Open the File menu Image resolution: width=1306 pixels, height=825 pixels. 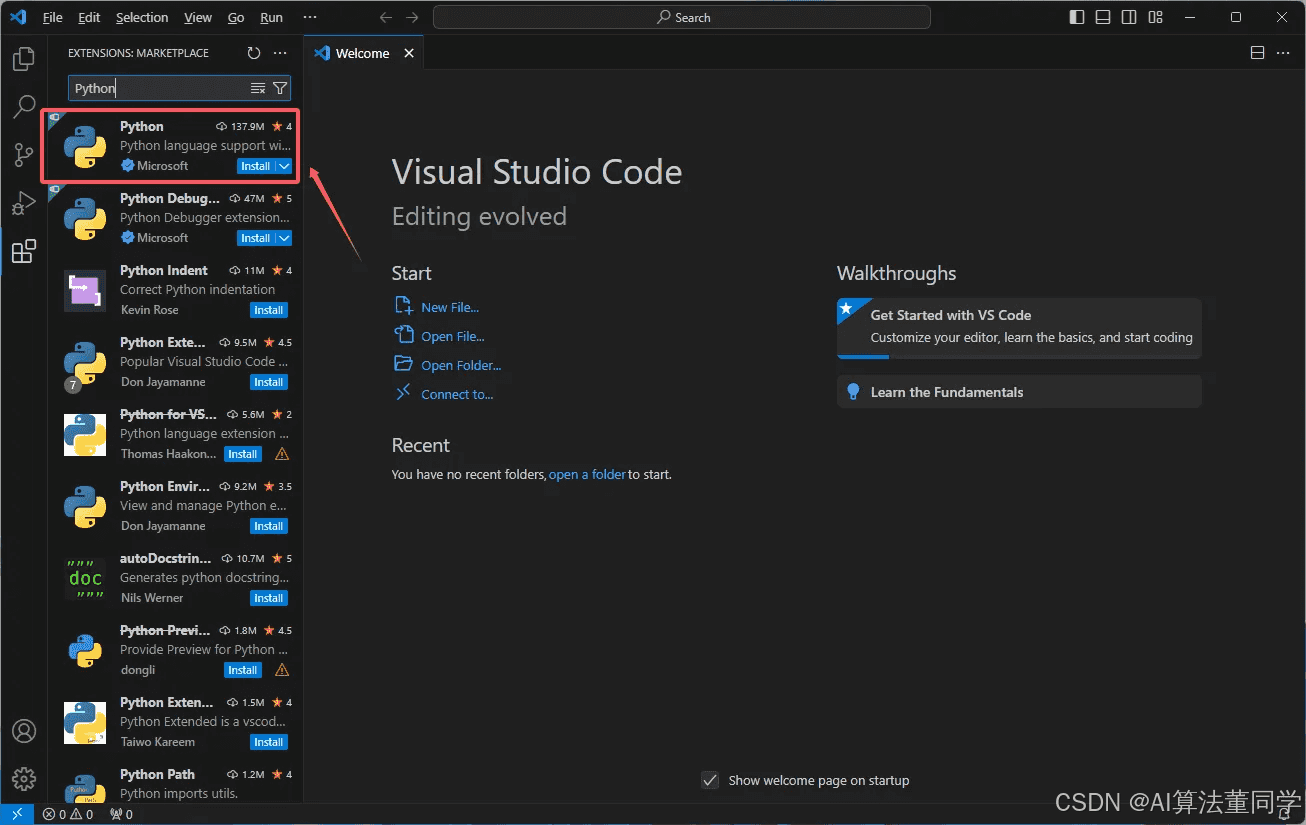[x=53, y=17]
